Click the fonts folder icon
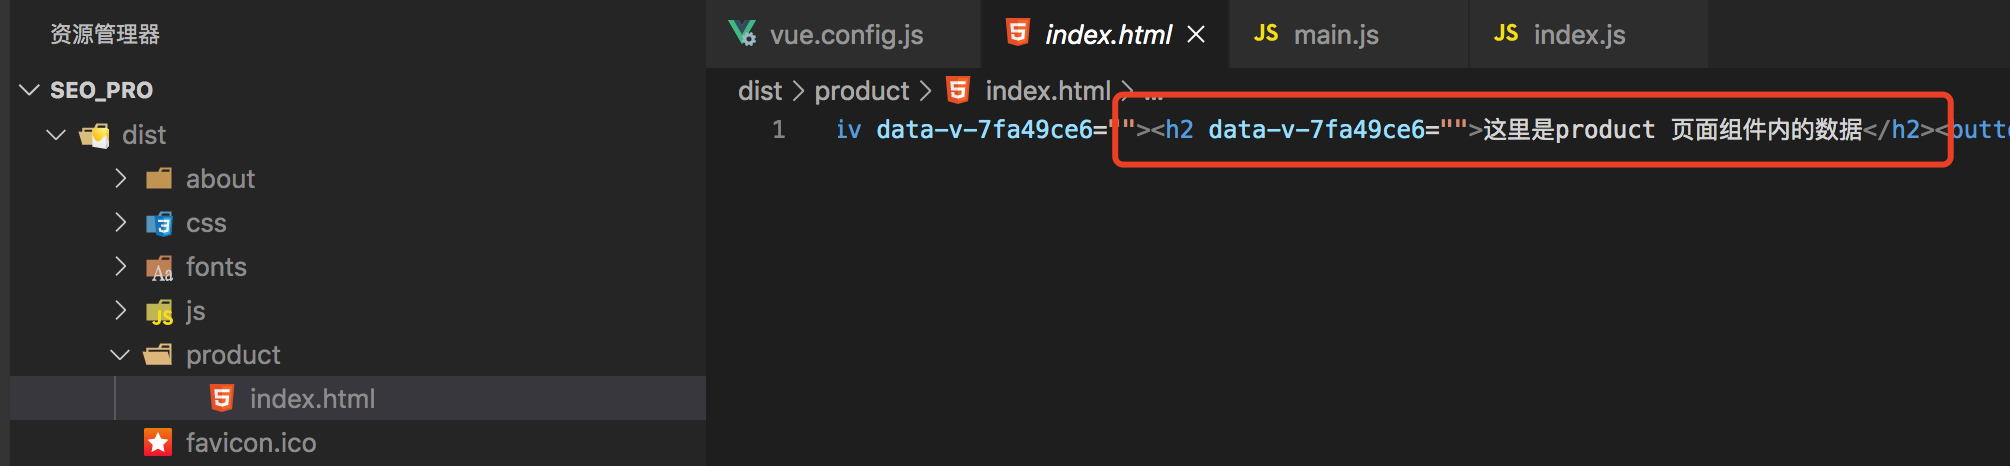The image size is (2010, 466). (x=159, y=267)
